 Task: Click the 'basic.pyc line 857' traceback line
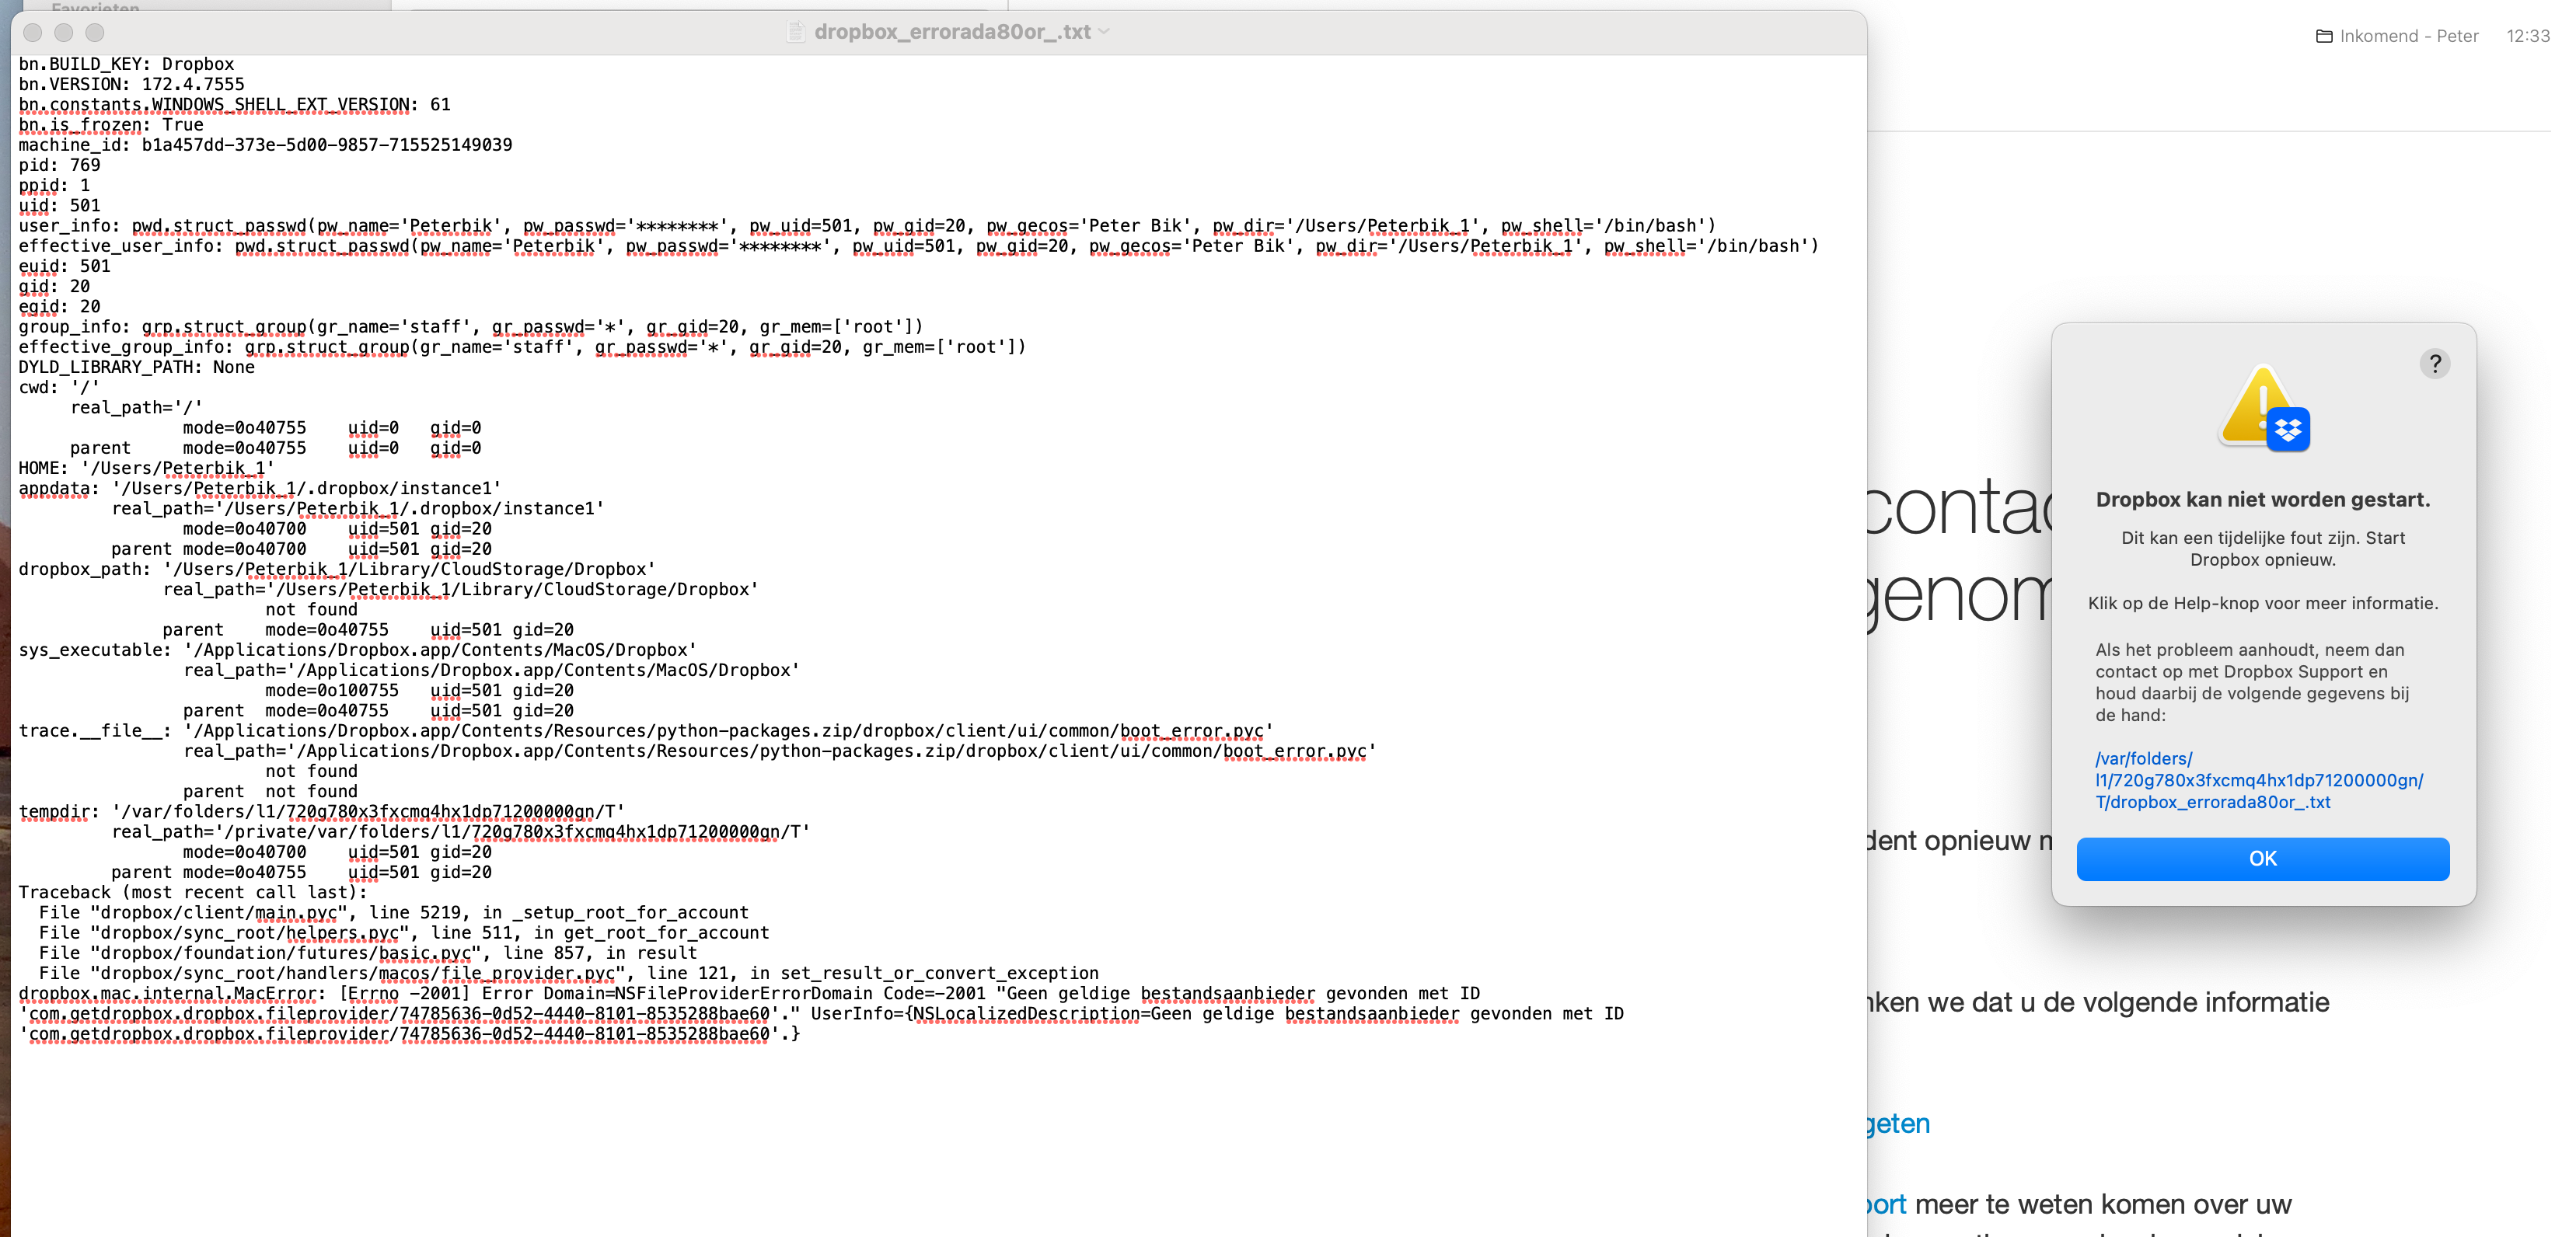tap(368, 953)
